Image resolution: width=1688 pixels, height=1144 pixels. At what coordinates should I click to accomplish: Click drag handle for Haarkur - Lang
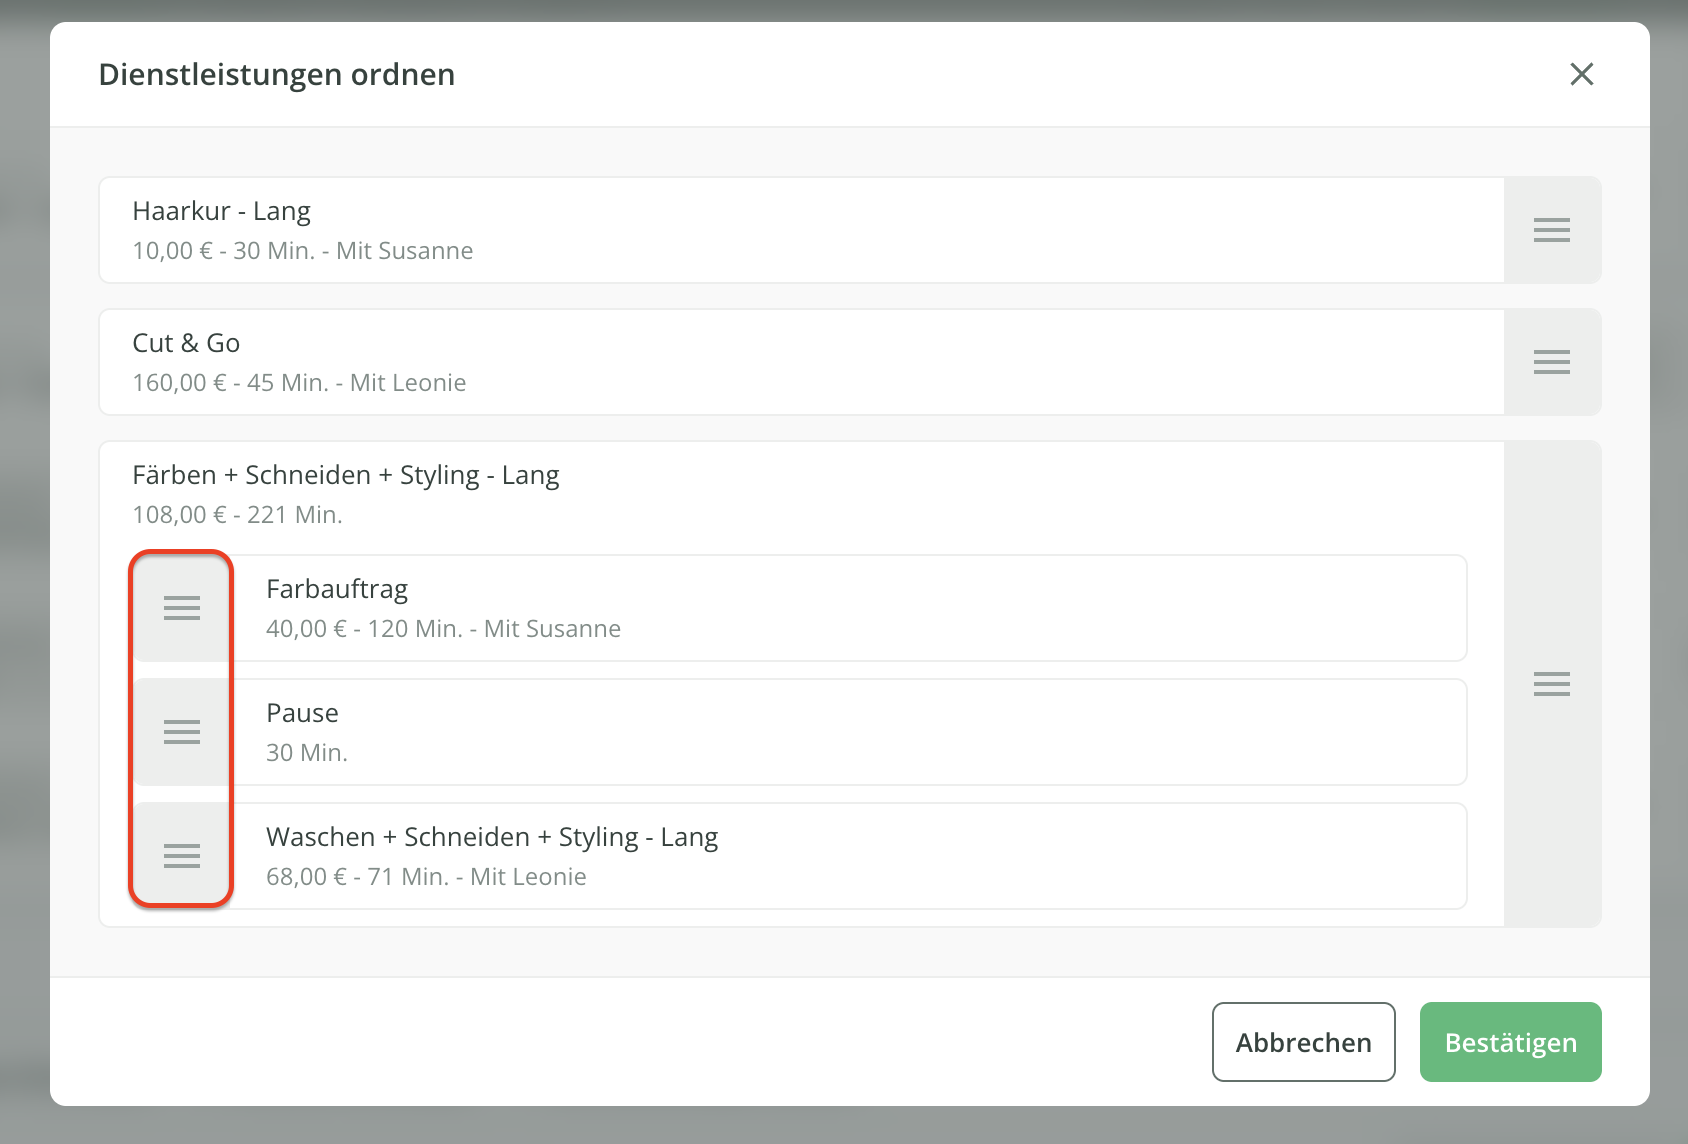click(1551, 230)
